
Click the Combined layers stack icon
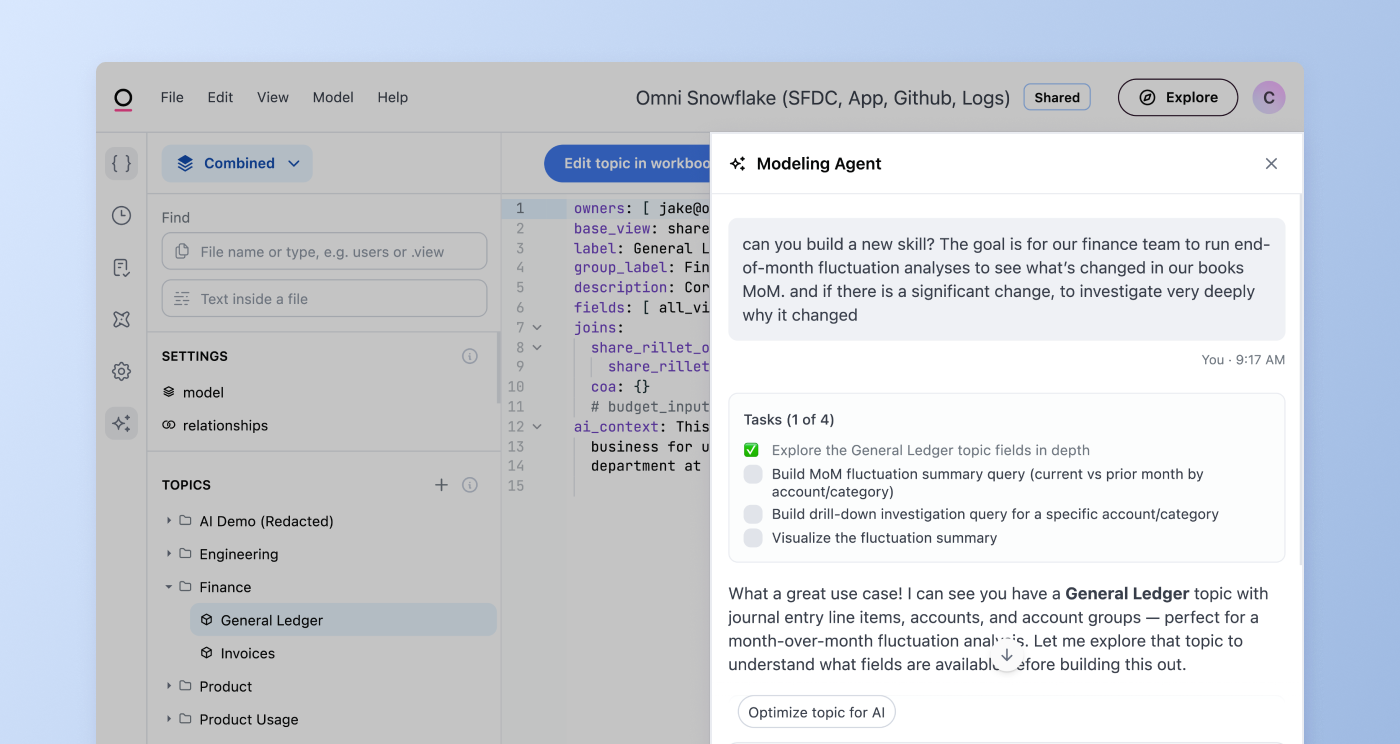tap(185, 163)
